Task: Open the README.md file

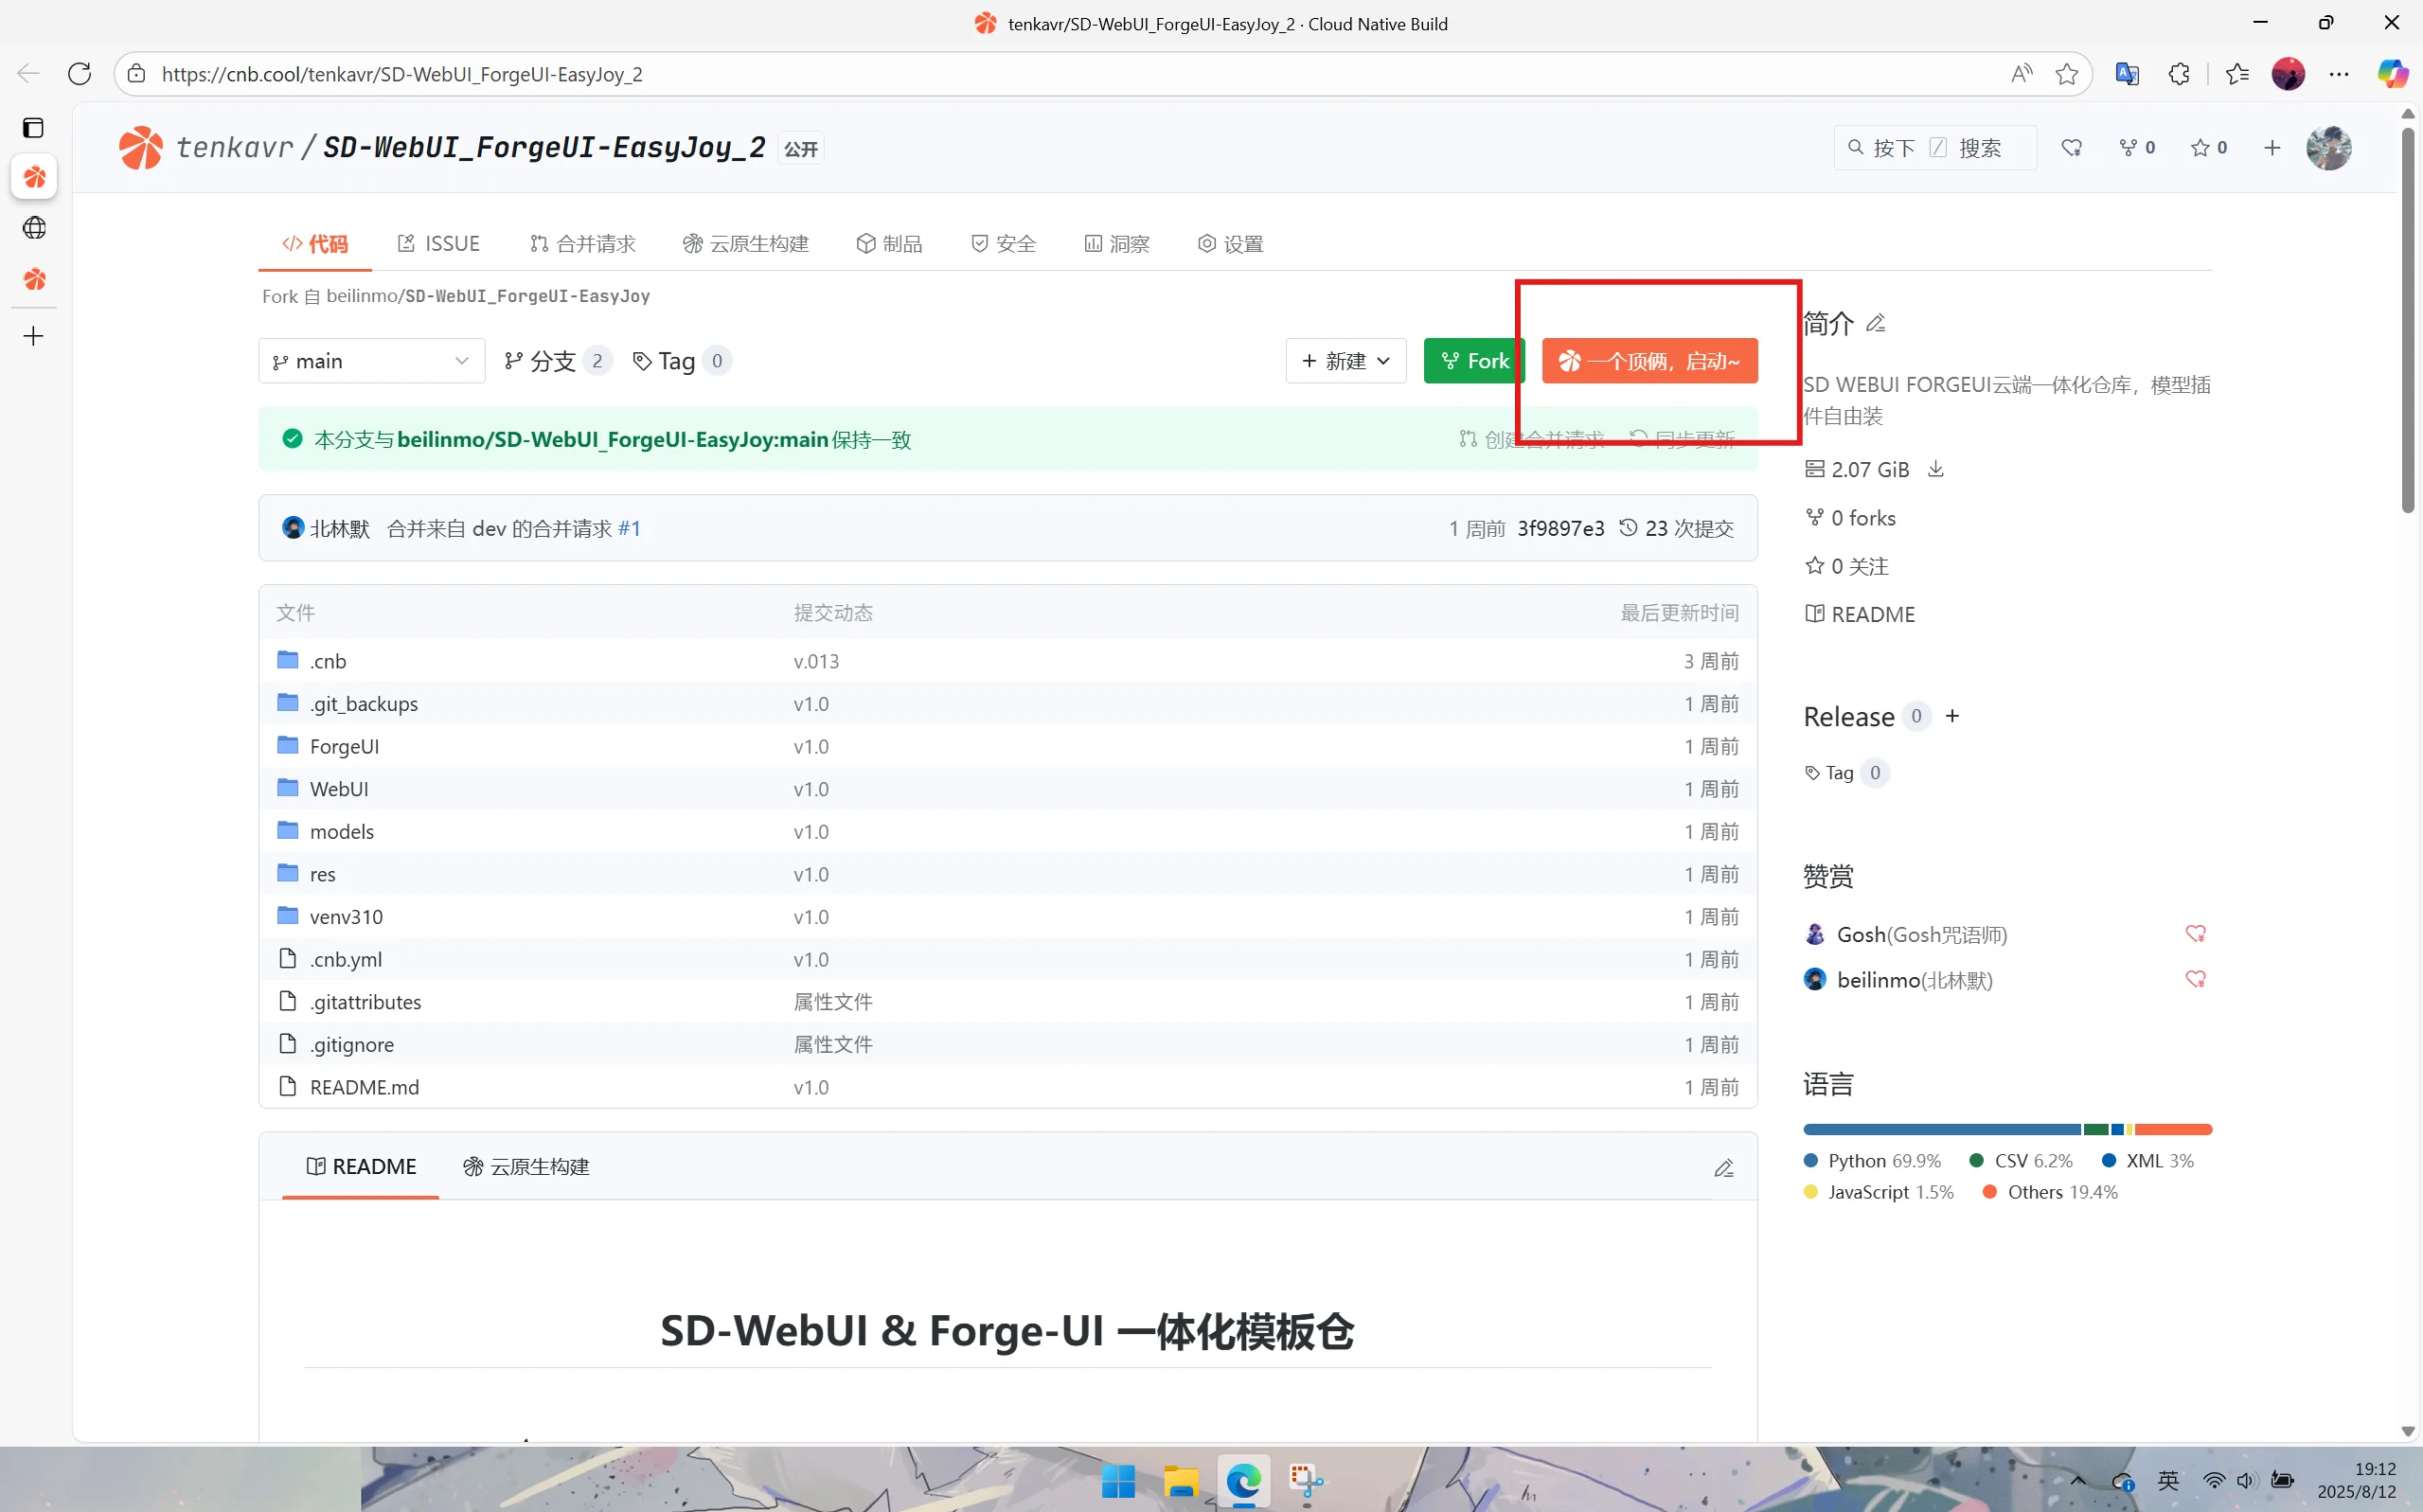Action: click(364, 1087)
